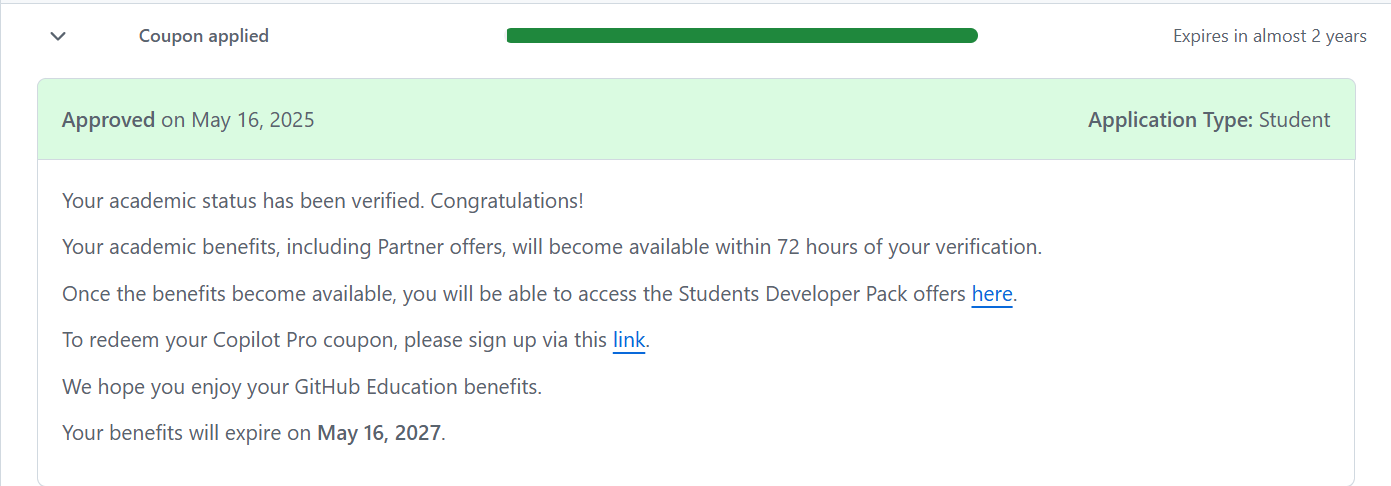Follow the Copilot Pro sign up 'link'
Viewport: 1391px width, 486px height.
628,340
